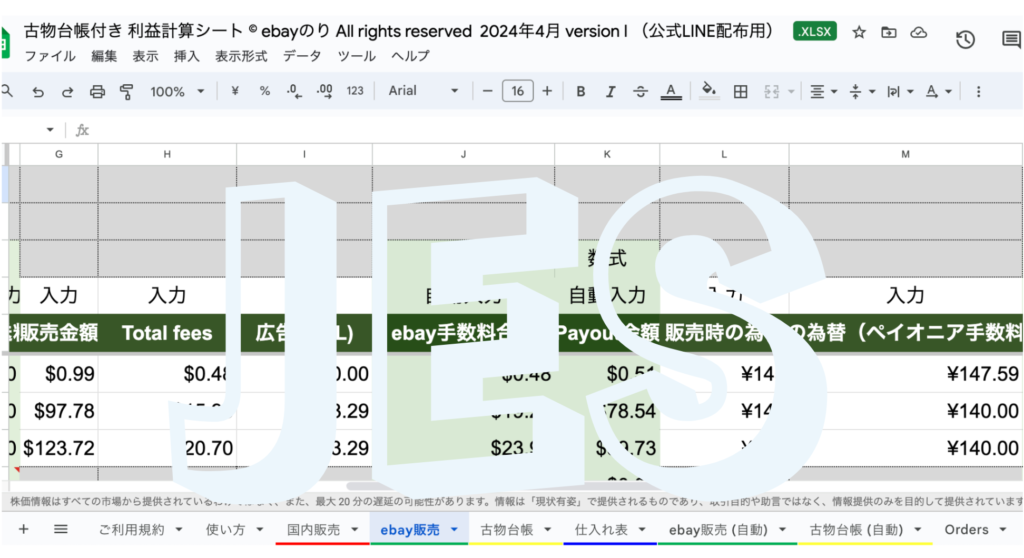Select column M header
This screenshot has height=558, width=1024.
click(x=905, y=154)
